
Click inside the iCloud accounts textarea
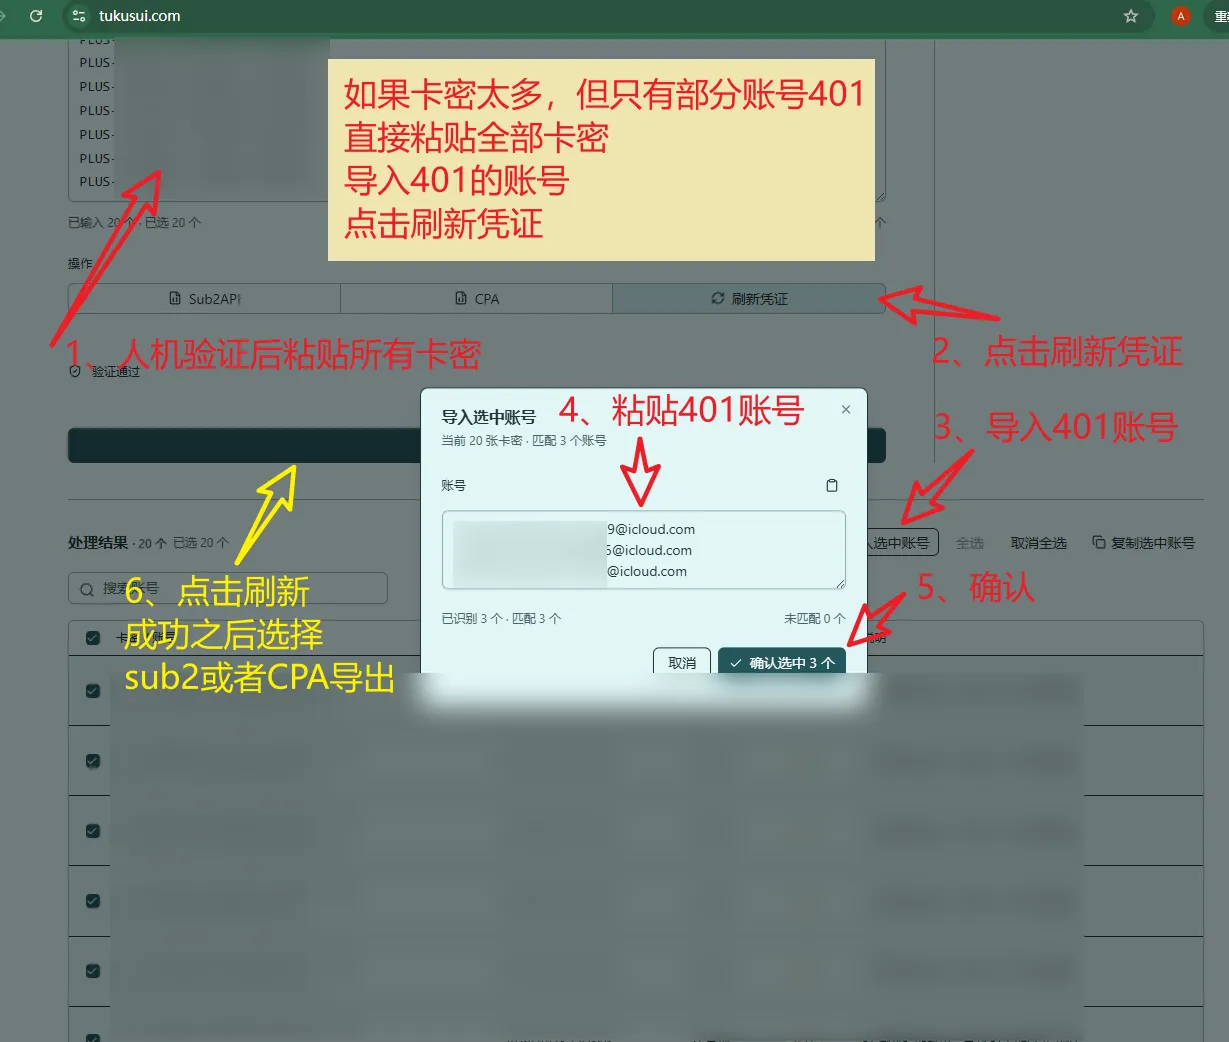644,550
